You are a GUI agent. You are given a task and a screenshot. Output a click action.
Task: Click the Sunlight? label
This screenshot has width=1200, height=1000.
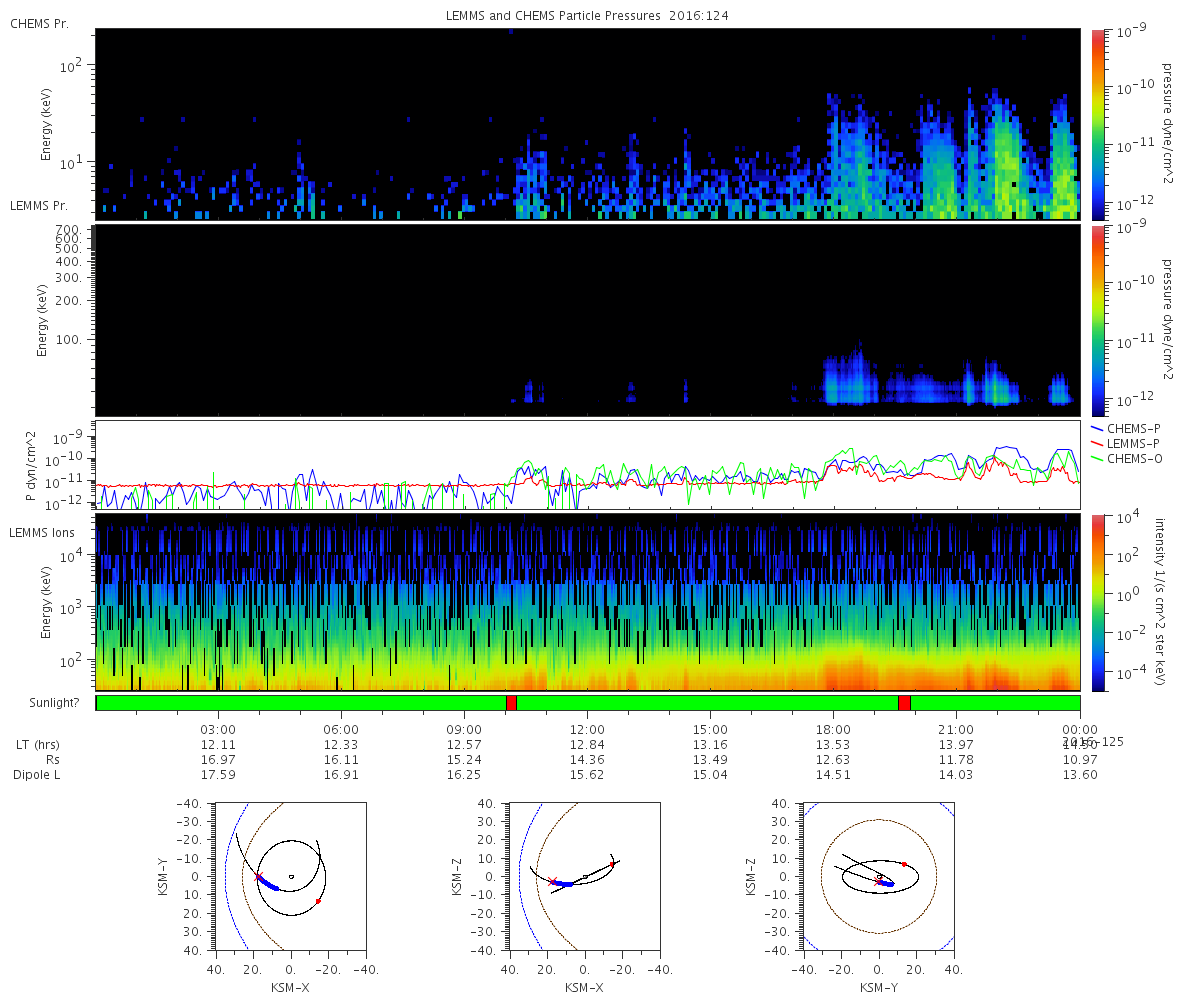tap(43, 703)
